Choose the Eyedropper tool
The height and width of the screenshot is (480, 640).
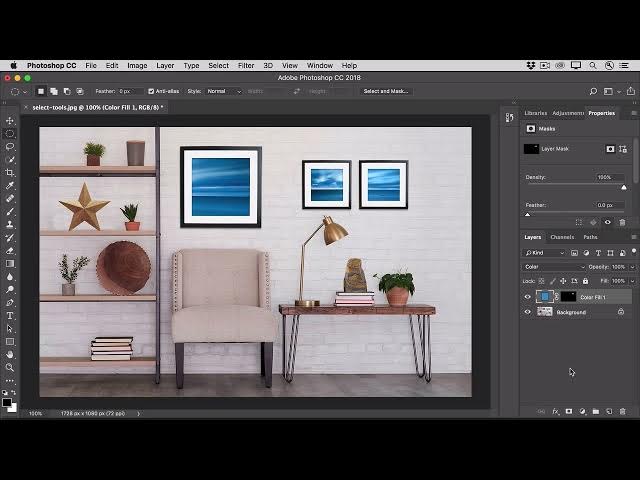(x=10, y=185)
